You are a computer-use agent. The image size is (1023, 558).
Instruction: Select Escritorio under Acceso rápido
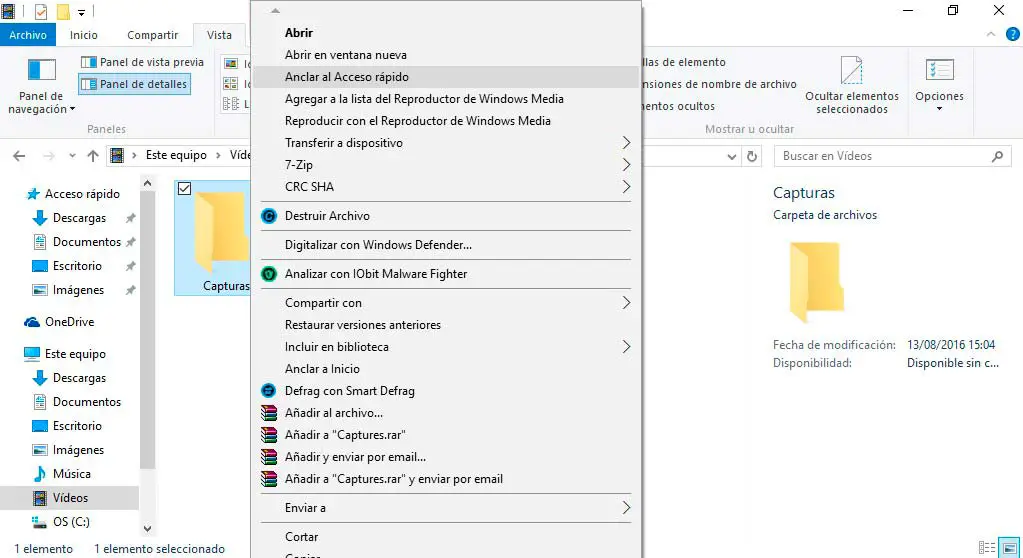click(x=77, y=266)
